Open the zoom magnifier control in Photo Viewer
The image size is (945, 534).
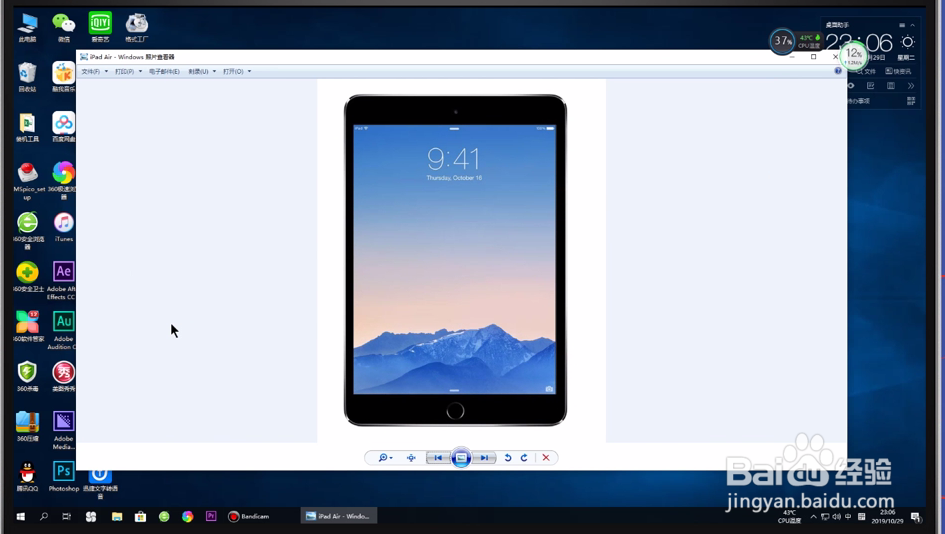coord(385,458)
